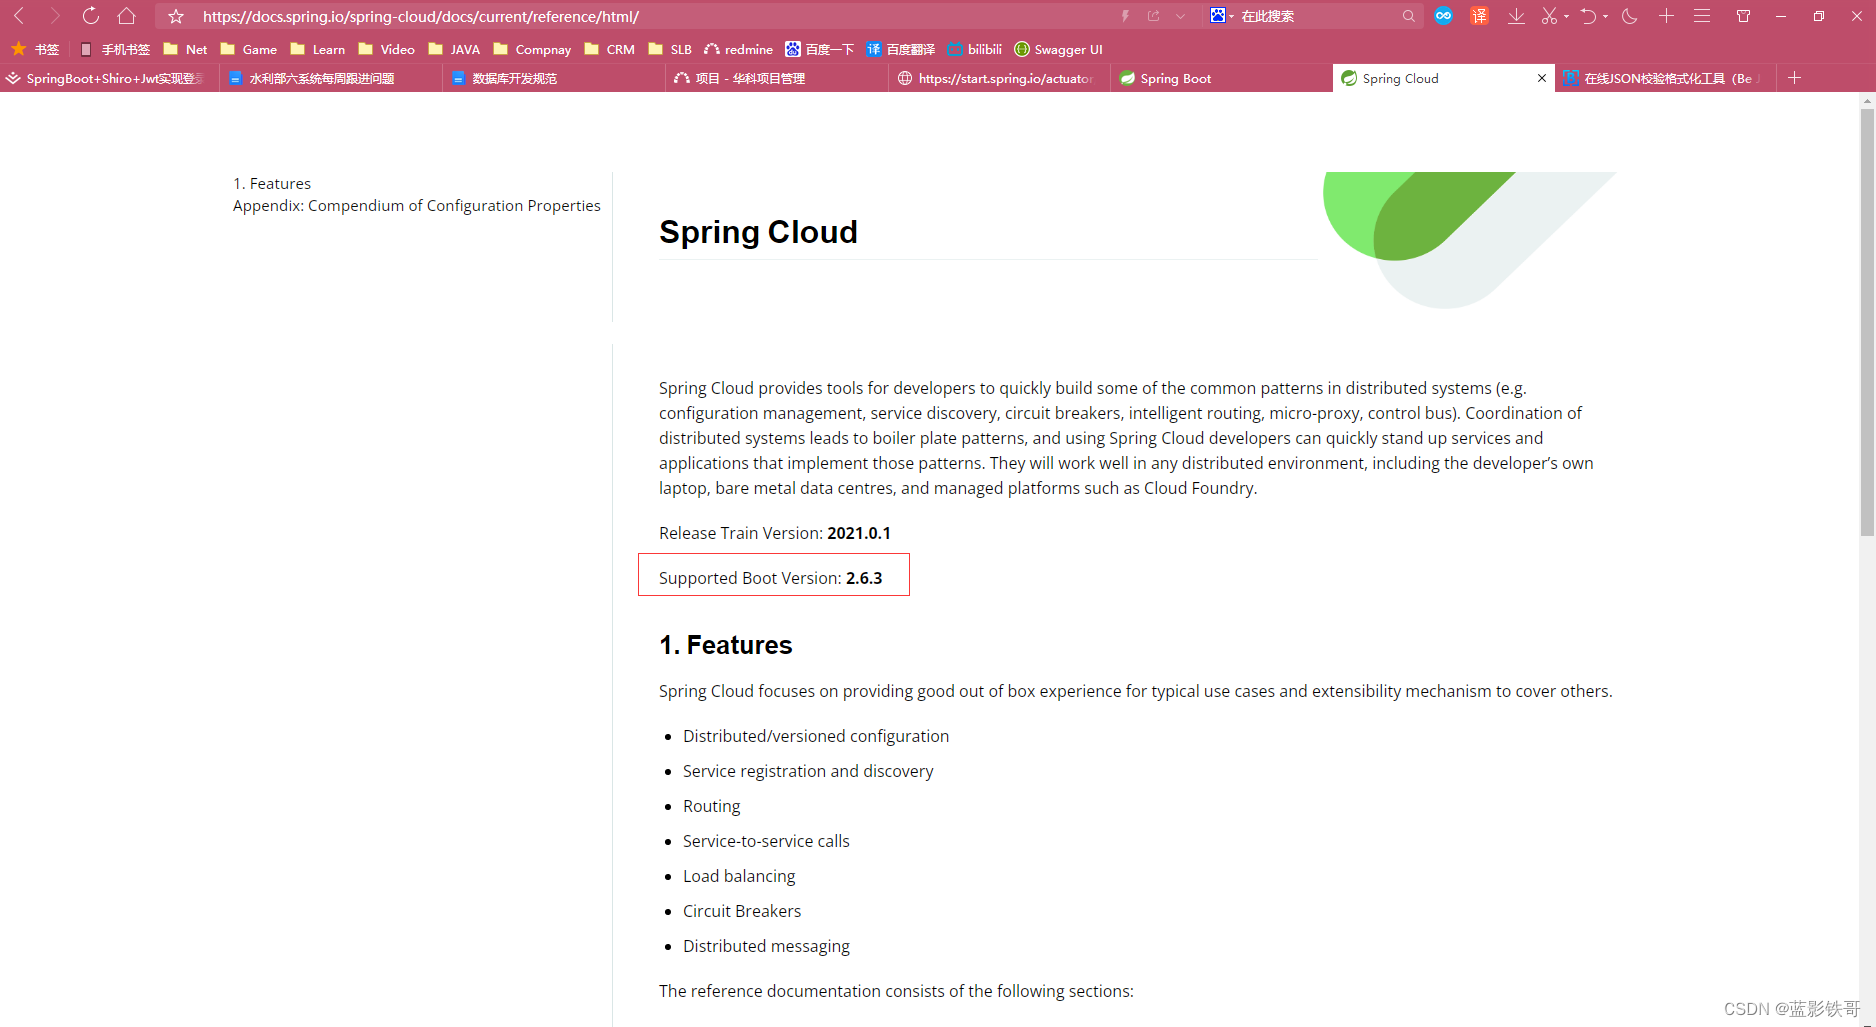Open the browser hamburger menu
This screenshot has height=1027, width=1876.
tap(1702, 16)
